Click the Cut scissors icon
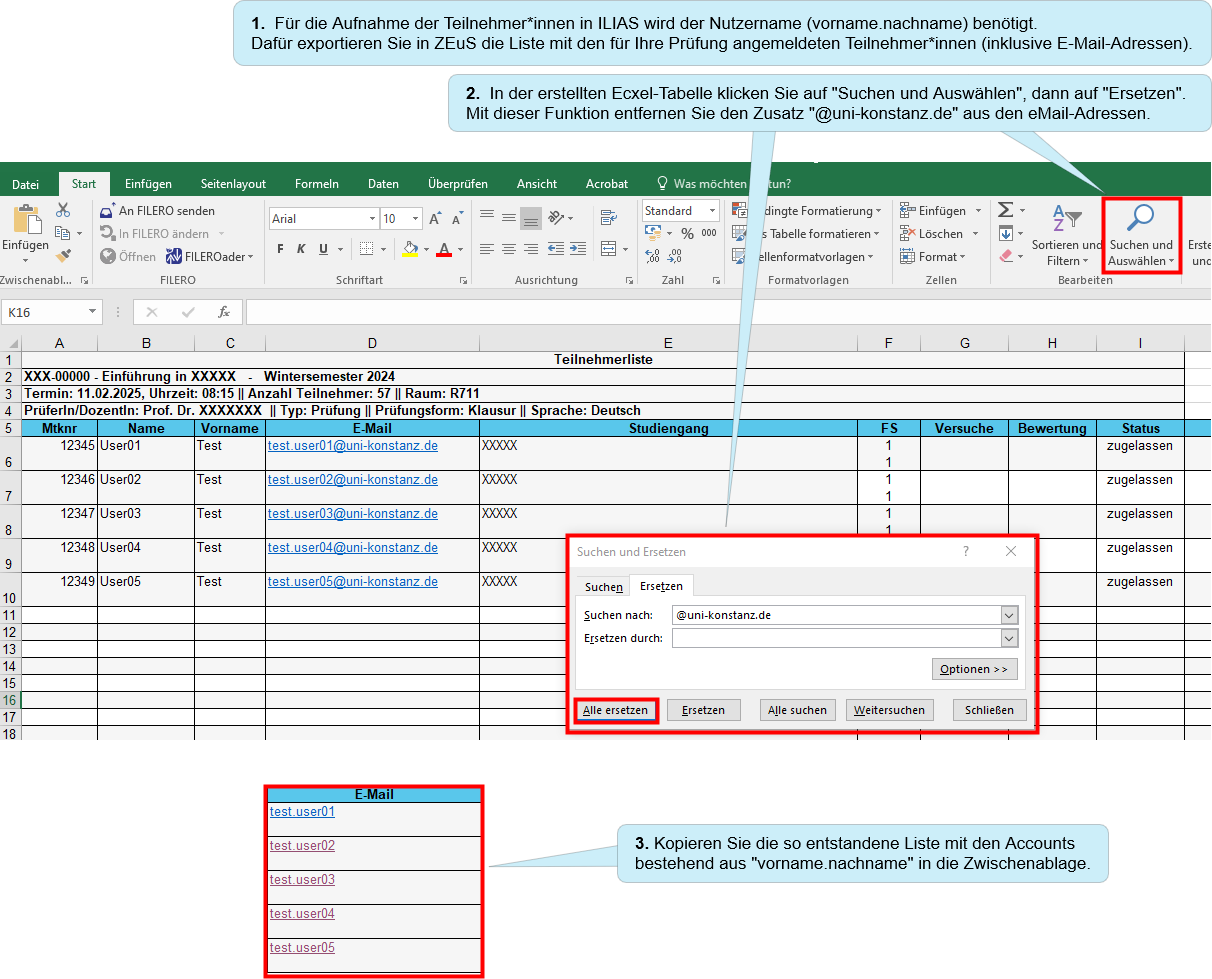 (x=63, y=210)
